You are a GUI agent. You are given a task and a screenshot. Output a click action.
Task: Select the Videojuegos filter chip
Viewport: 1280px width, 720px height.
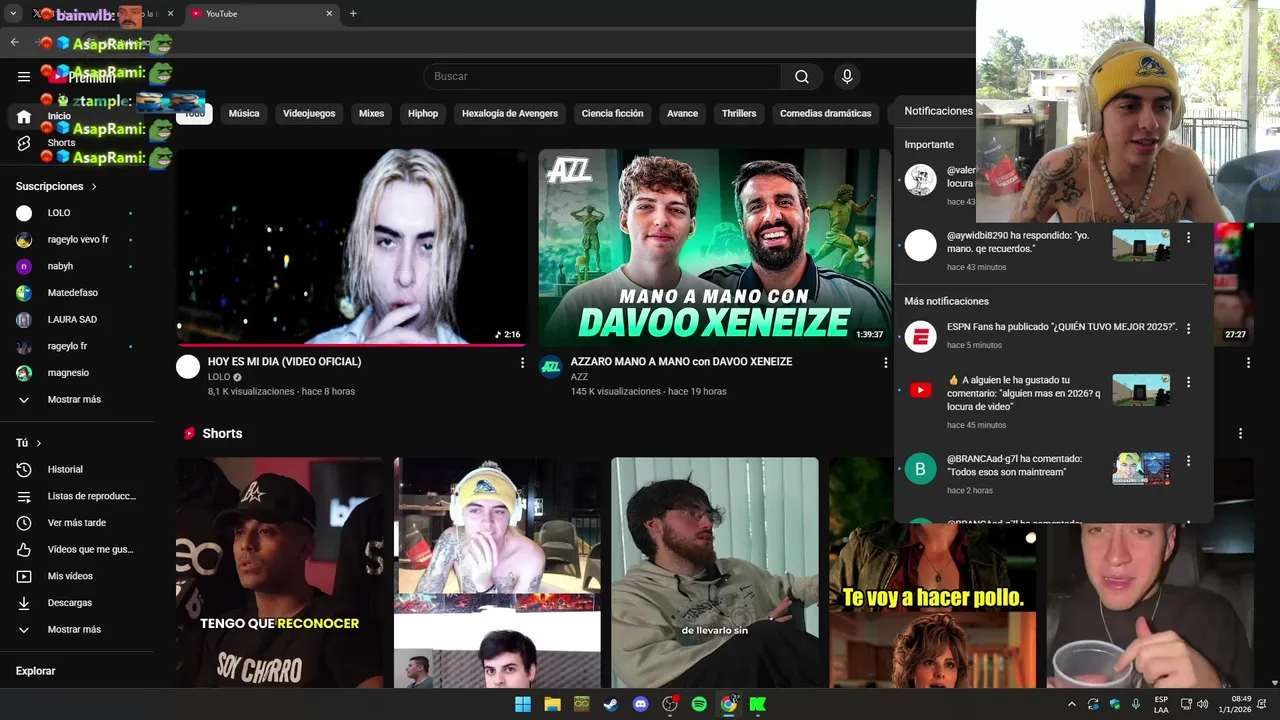[x=309, y=113]
